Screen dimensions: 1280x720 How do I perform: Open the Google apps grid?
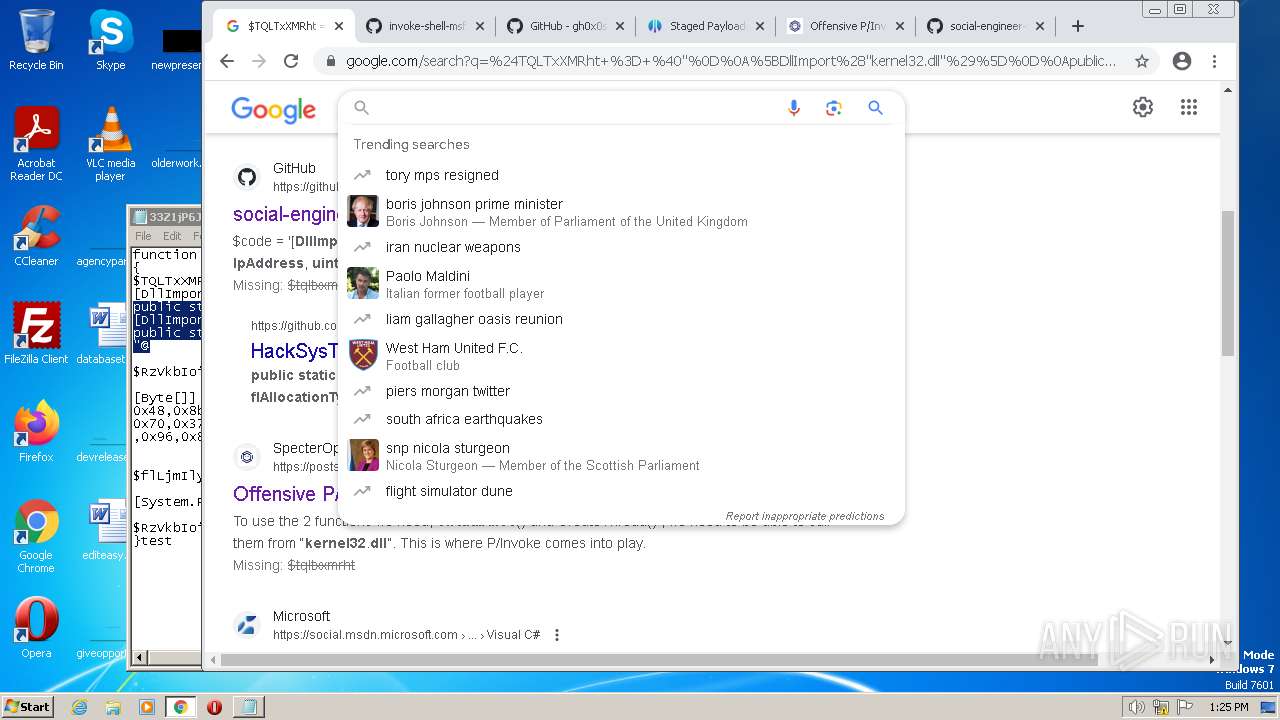[x=1189, y=107]
